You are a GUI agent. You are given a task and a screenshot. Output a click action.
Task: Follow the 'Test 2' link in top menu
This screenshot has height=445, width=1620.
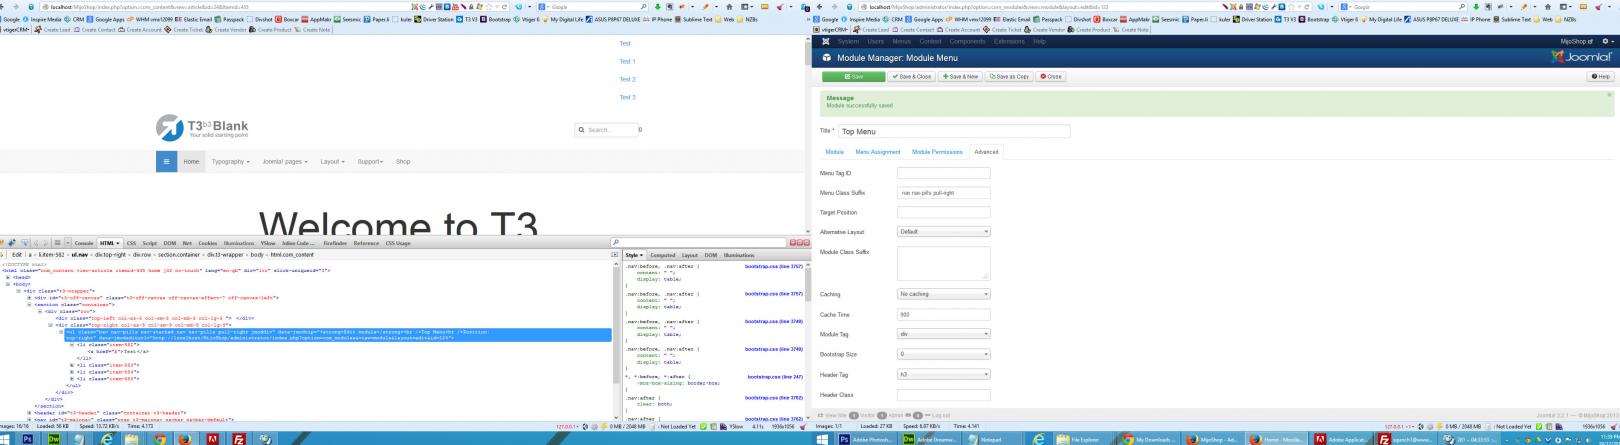point(627,79)
